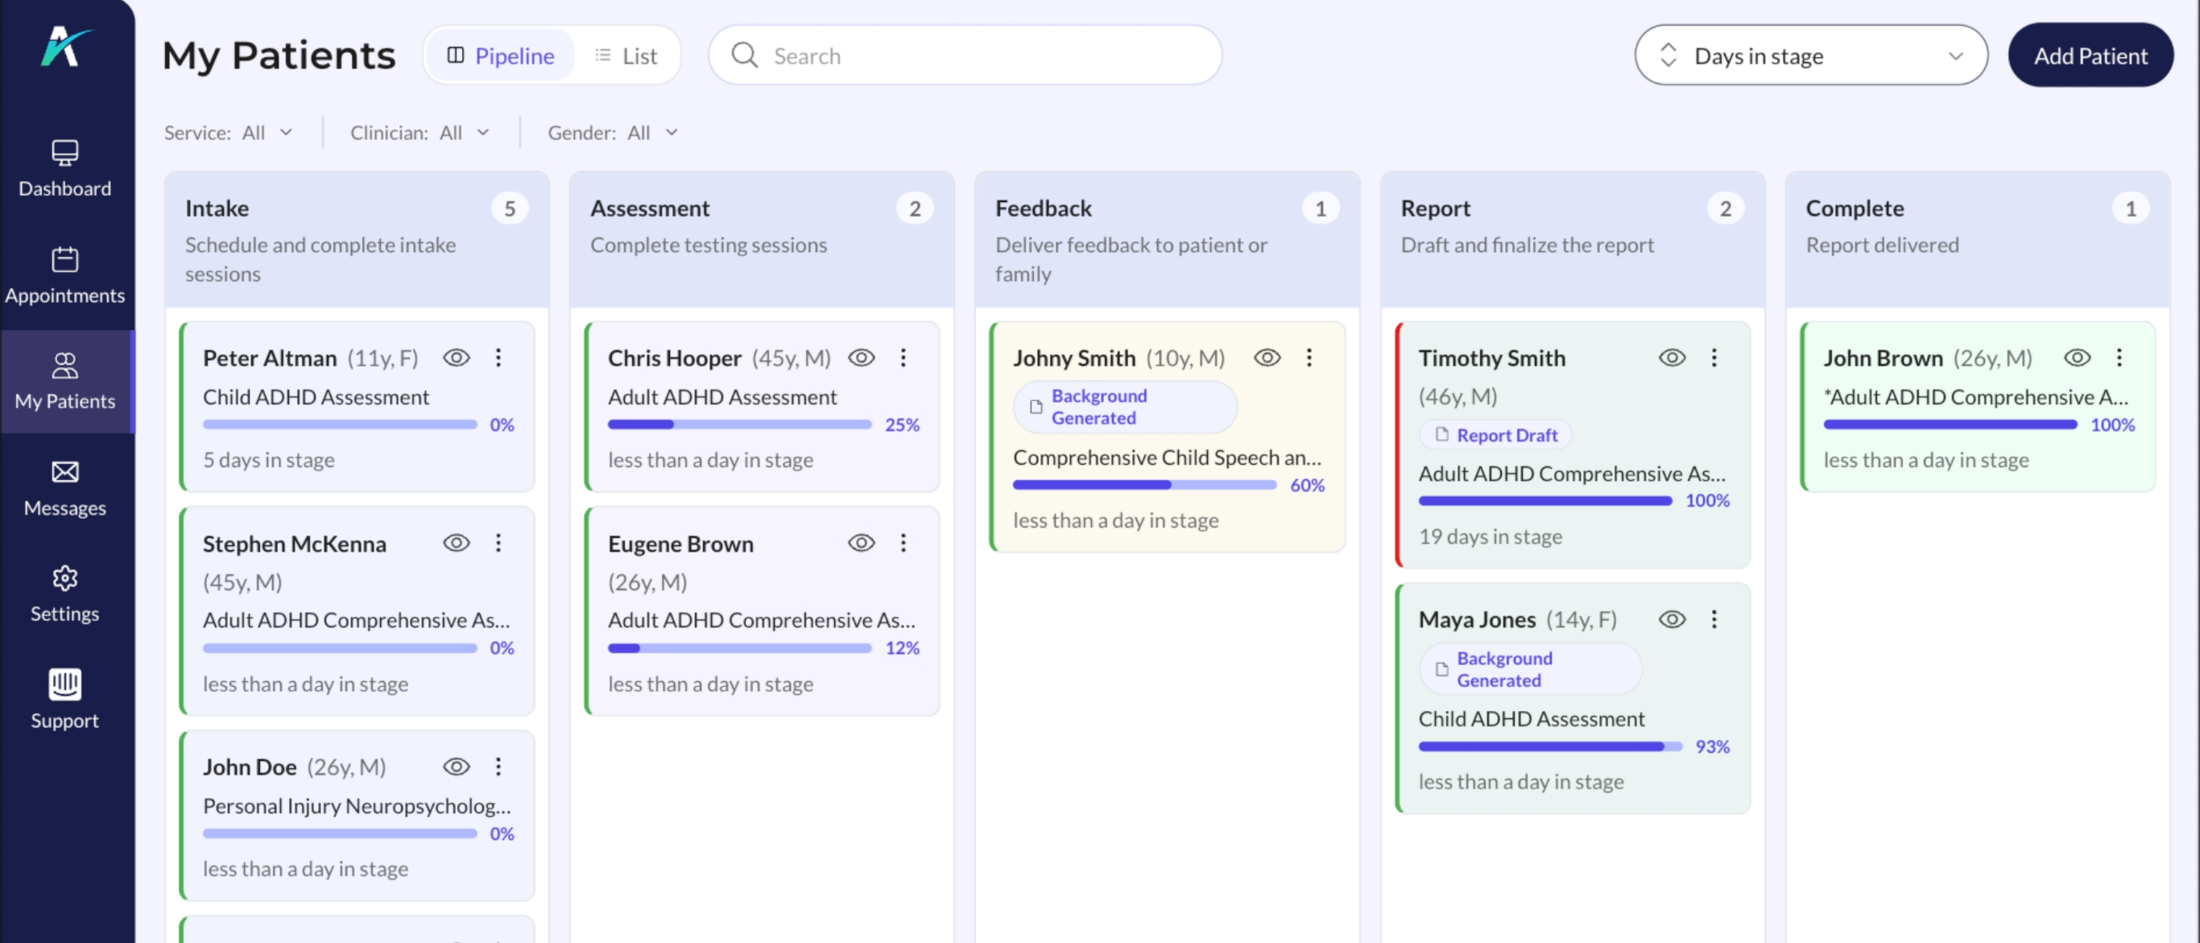The height and width of the screenshot is (943, 2200).
Task: Open patient Peter Altman's name
Action: coord(270,358)
